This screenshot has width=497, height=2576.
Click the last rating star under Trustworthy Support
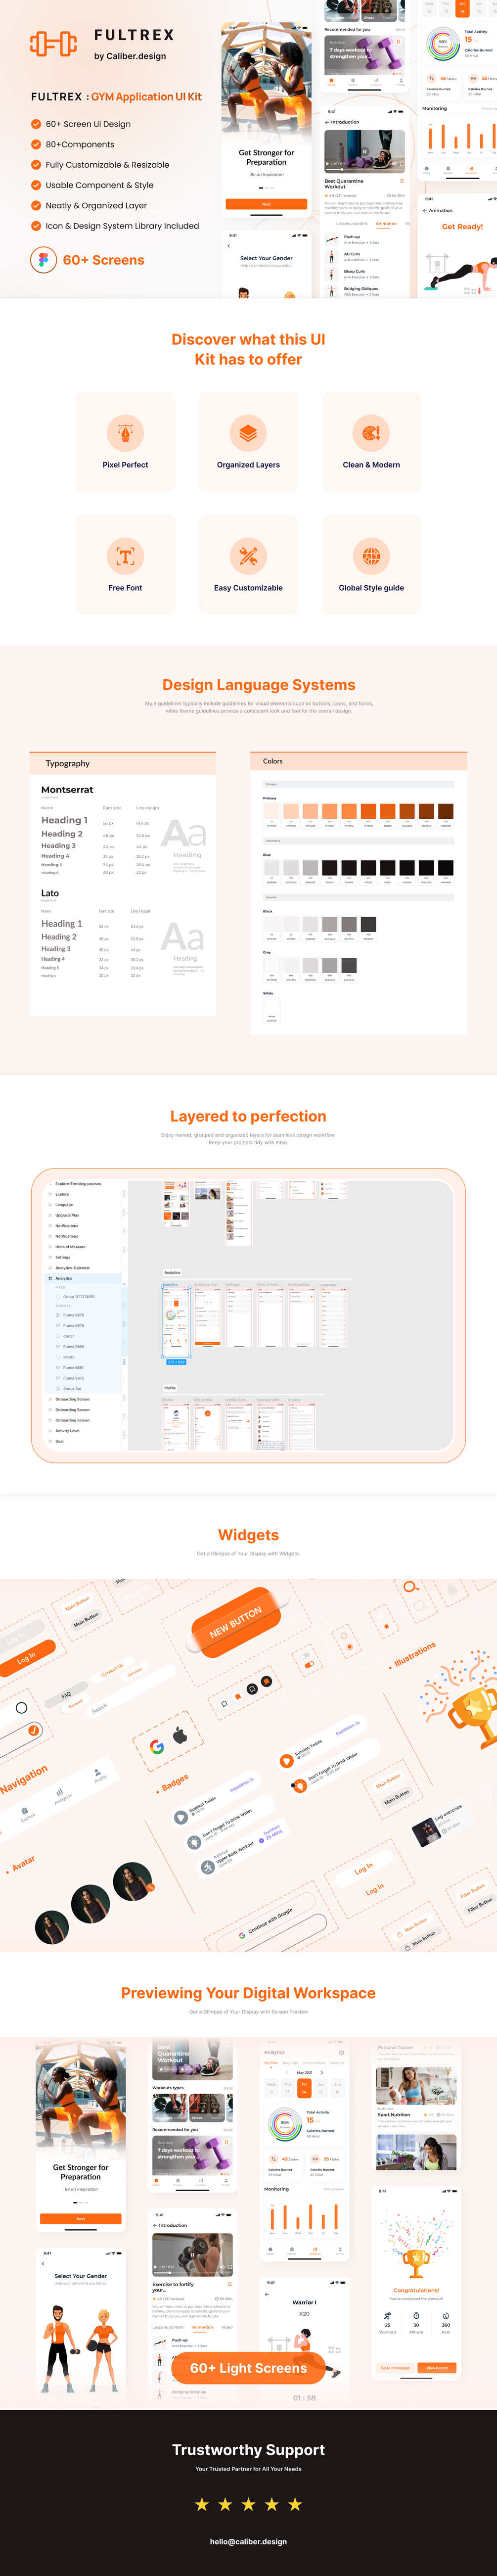[x=295, y=2504]
